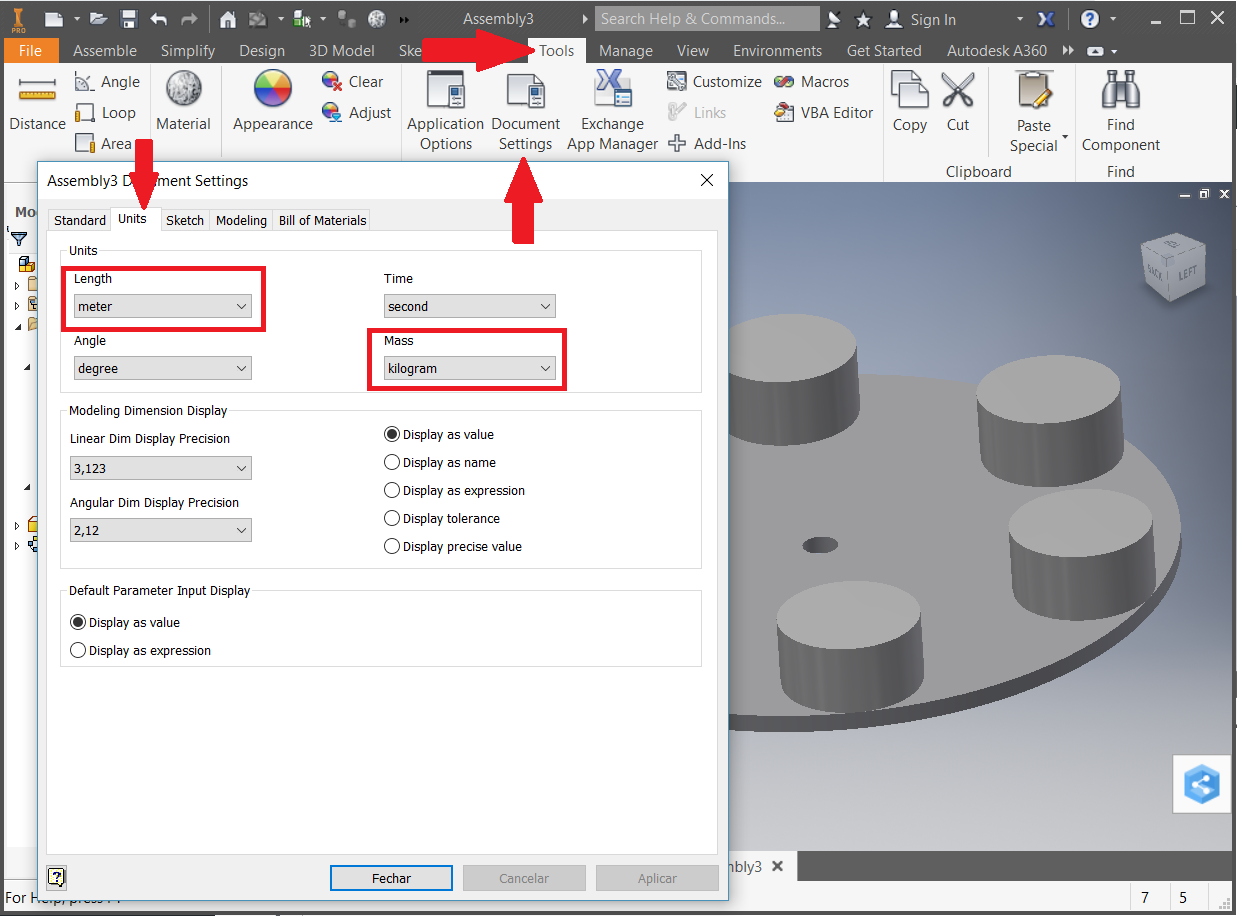
Task: Click the Search Help & Commands field
Action: click(x=707, y=19)
